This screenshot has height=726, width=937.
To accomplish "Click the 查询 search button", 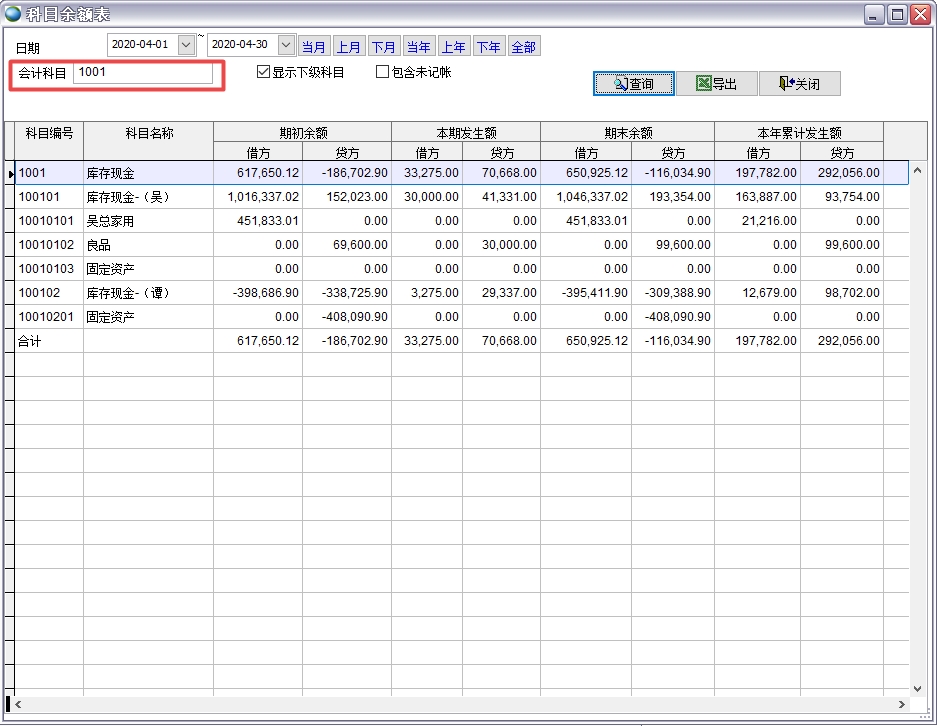I will [x=634, y=84].
